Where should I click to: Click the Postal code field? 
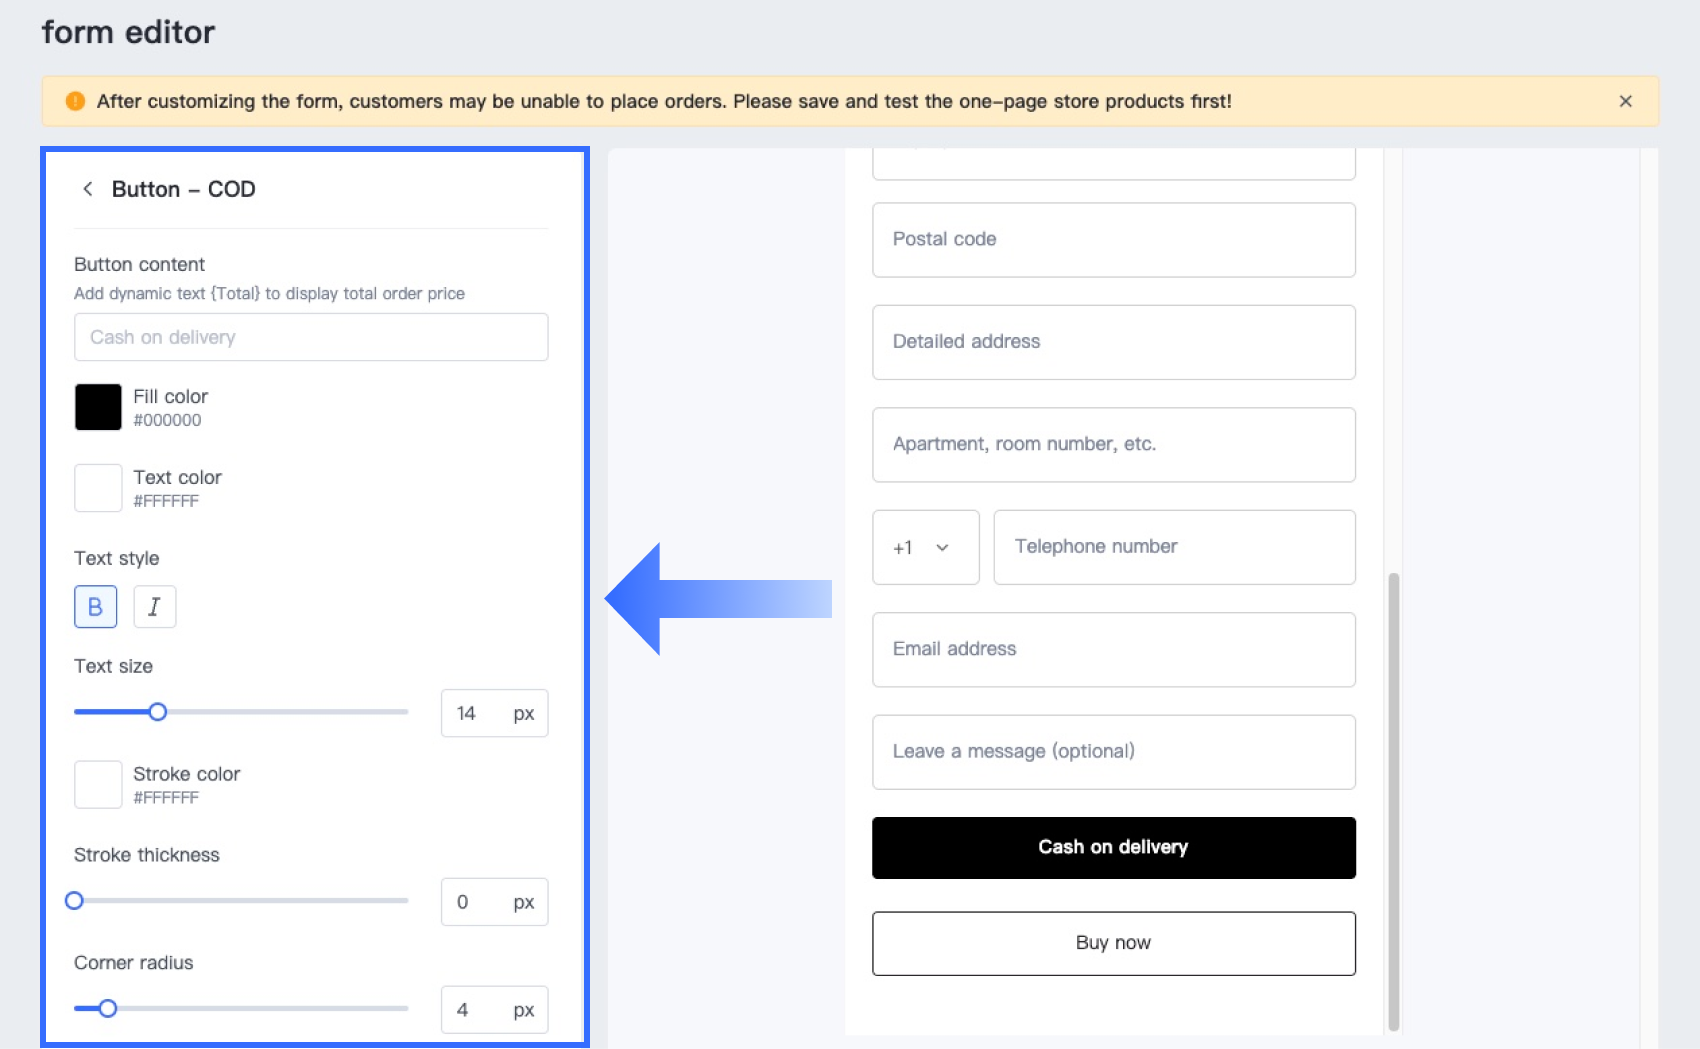click(x=1113, y=240)
